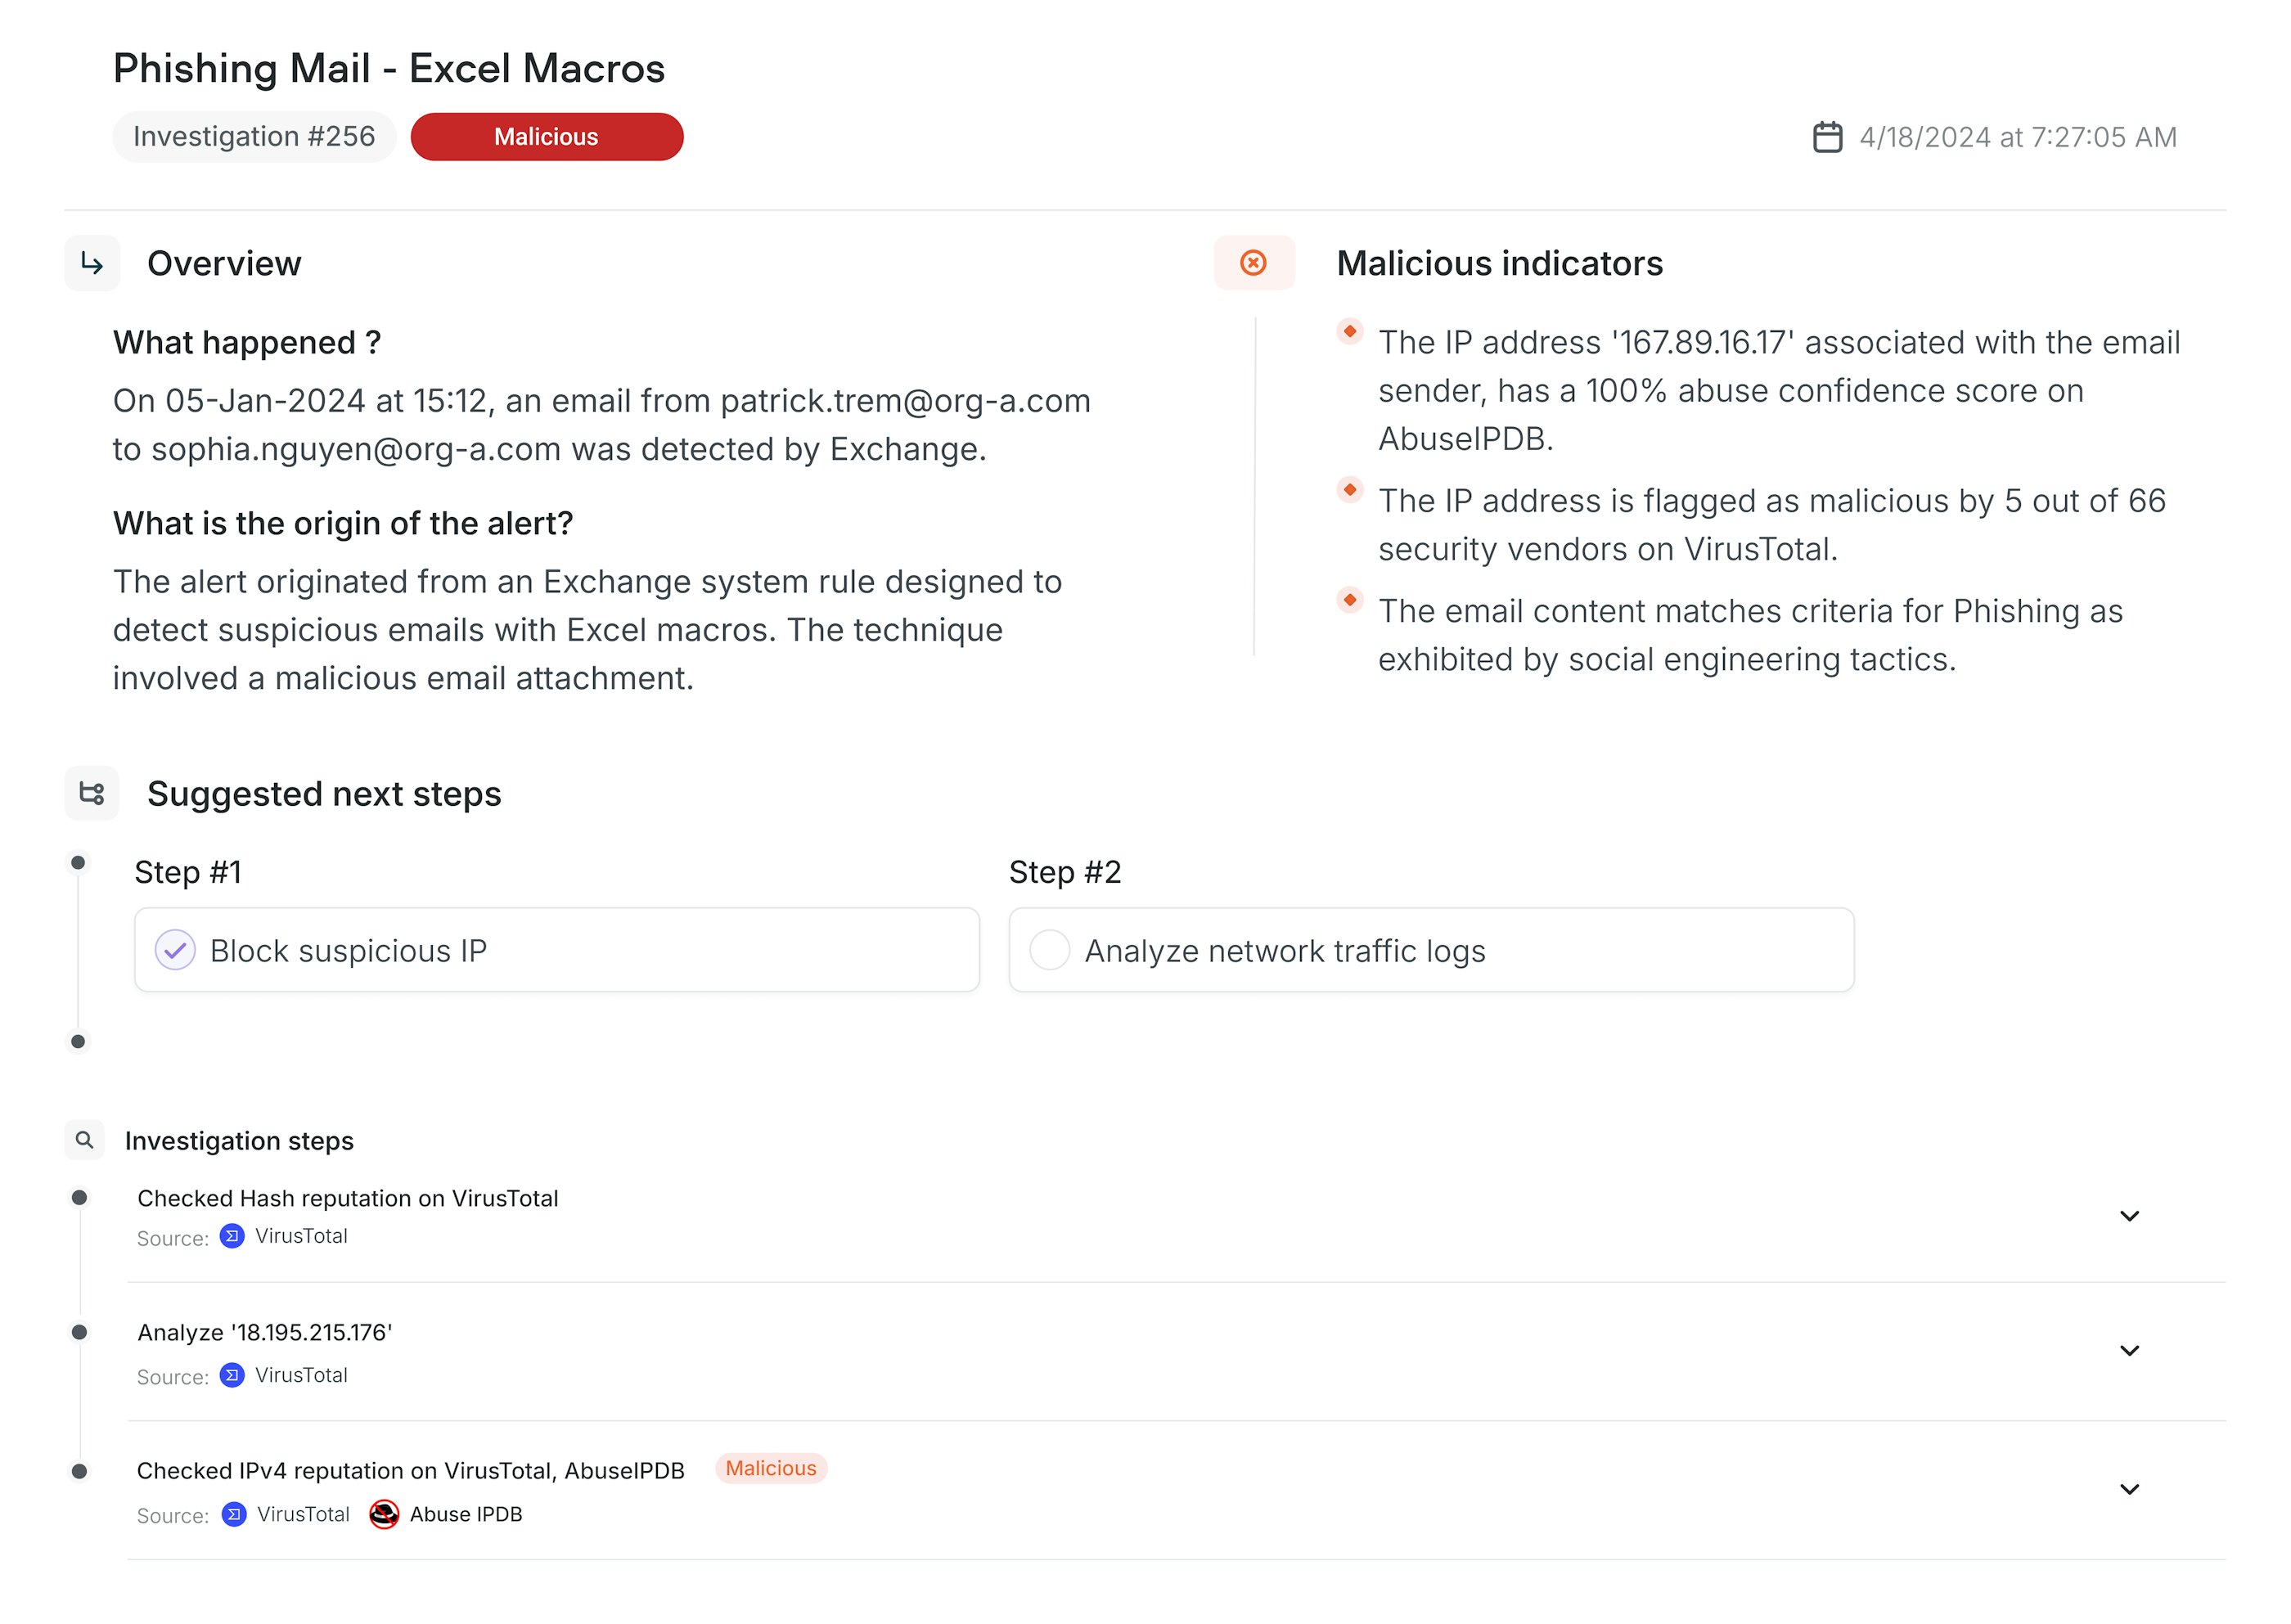Expand the Checked IPv4 reputation step

point(2129,1489)
